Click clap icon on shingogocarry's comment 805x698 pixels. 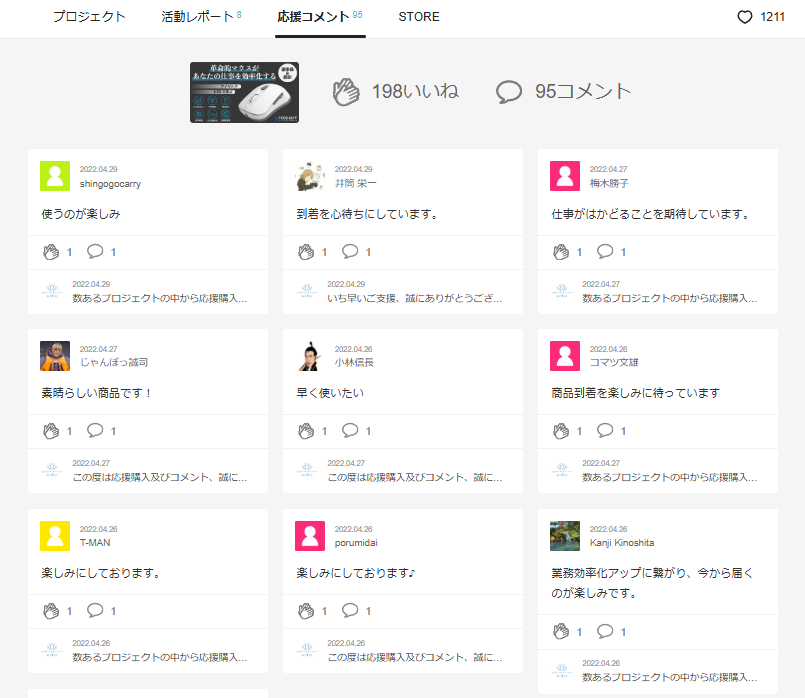pos(51,252)
